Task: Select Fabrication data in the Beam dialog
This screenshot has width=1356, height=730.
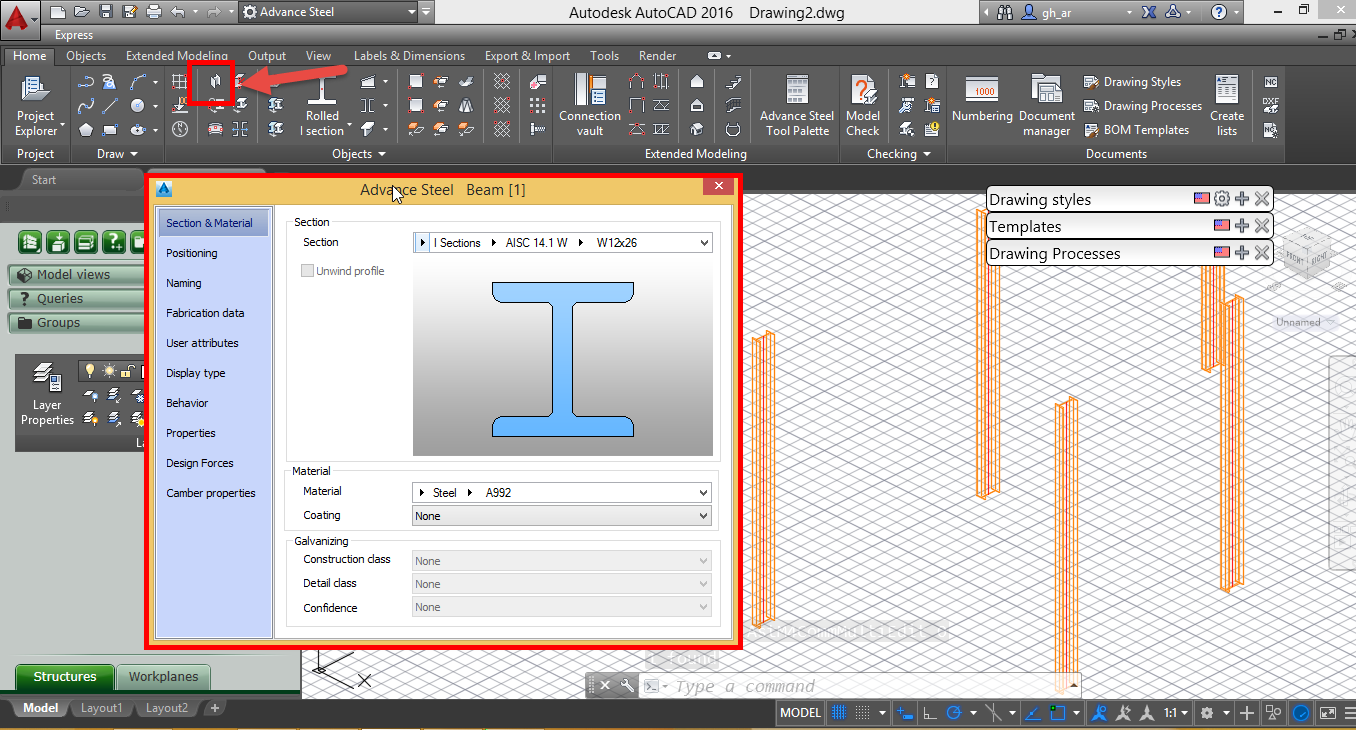Action: click(x=203, y=312)
